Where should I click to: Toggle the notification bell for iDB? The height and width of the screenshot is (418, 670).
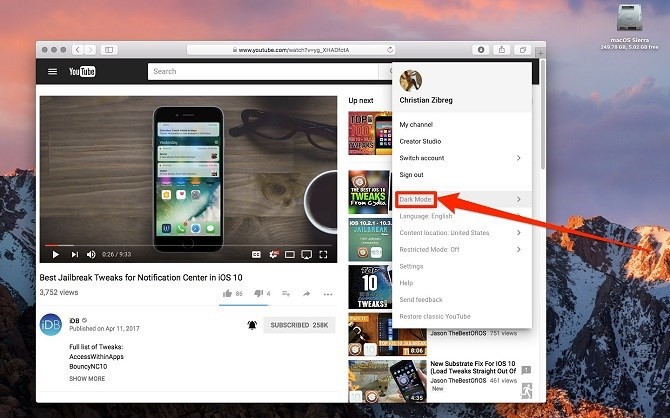pyautogui.click(x=252, y=325)
